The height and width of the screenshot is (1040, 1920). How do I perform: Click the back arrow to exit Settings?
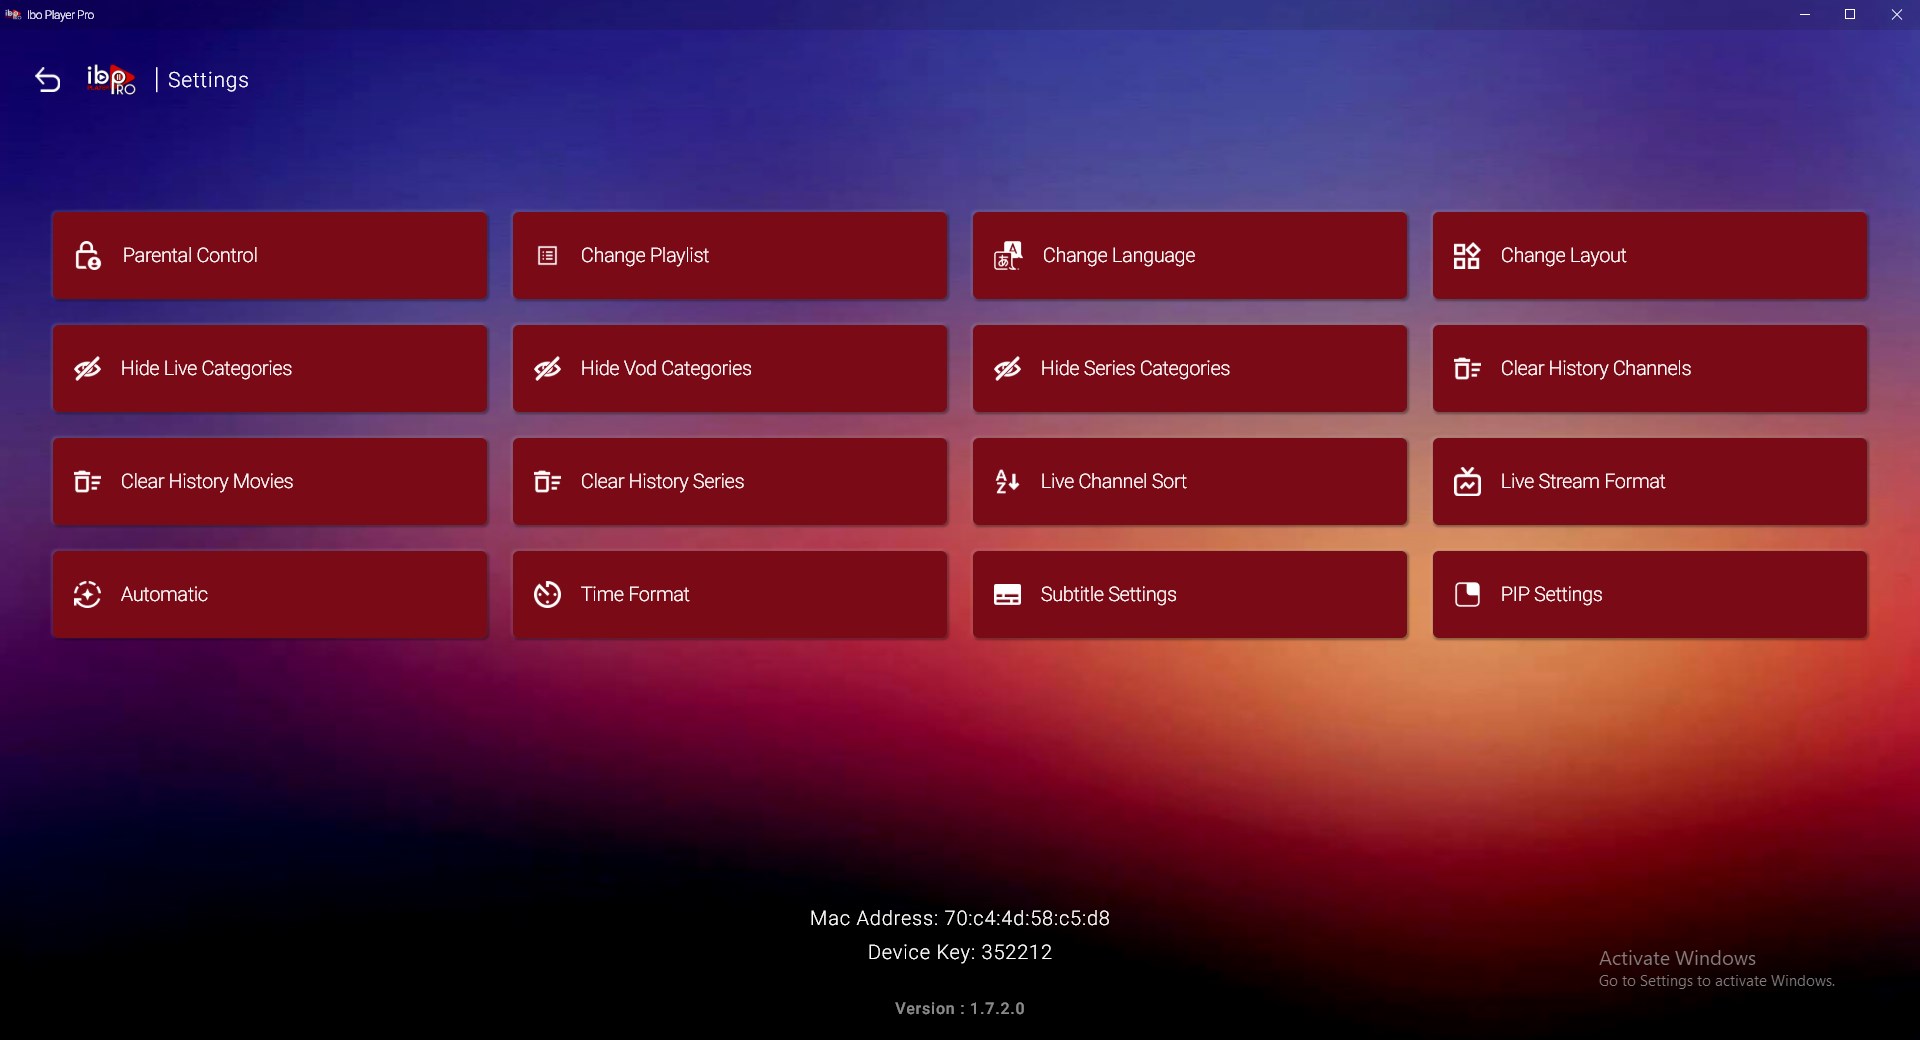47,79
